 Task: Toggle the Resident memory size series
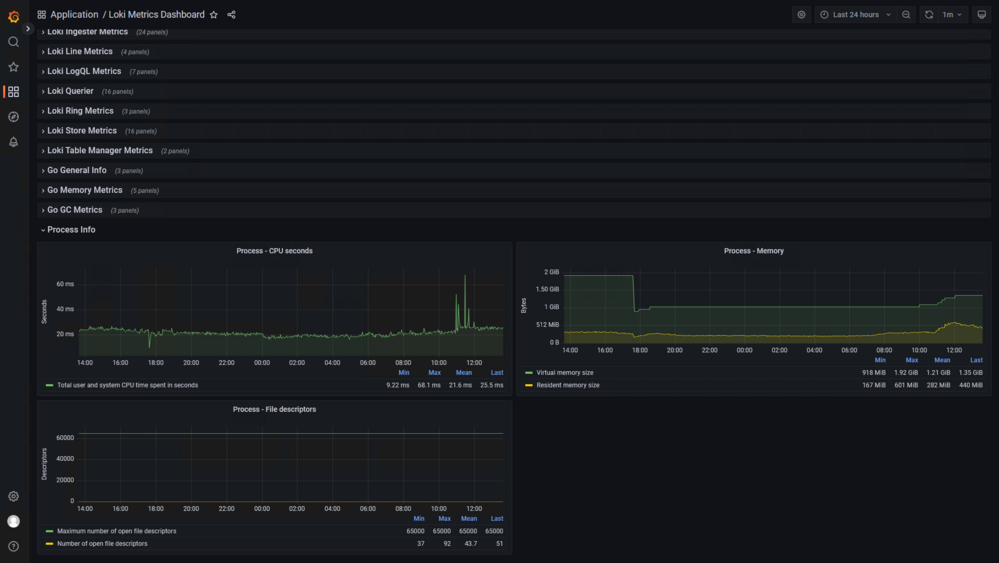568,385
